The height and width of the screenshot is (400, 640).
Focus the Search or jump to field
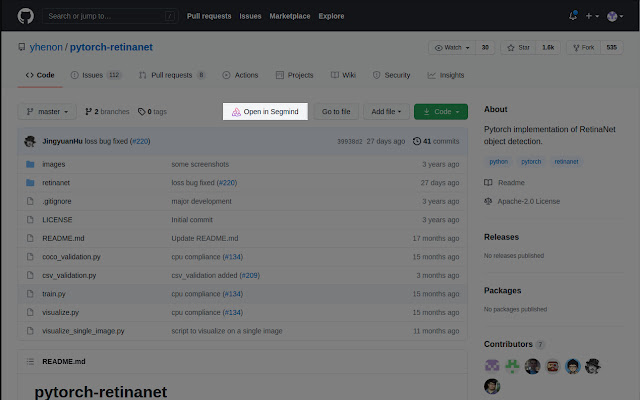tap(110, 16)
